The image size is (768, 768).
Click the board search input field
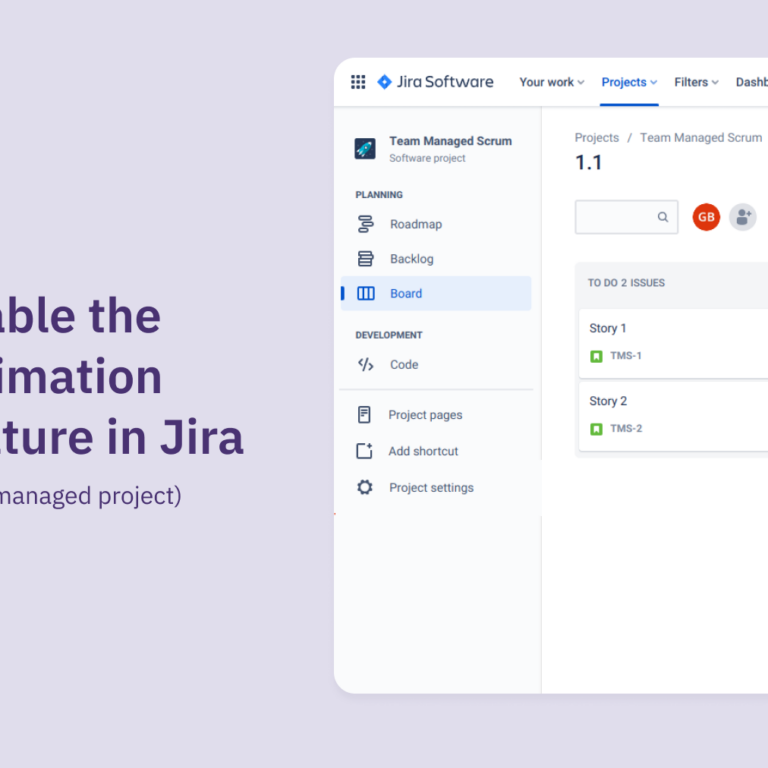point(615,217)
